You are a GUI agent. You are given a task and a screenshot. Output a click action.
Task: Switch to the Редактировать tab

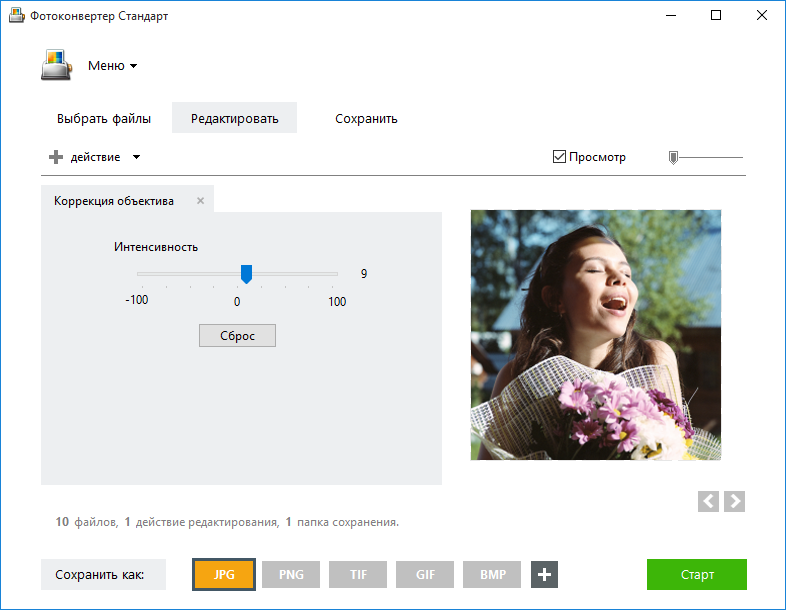pyautogui.click(x=234, y=118)
